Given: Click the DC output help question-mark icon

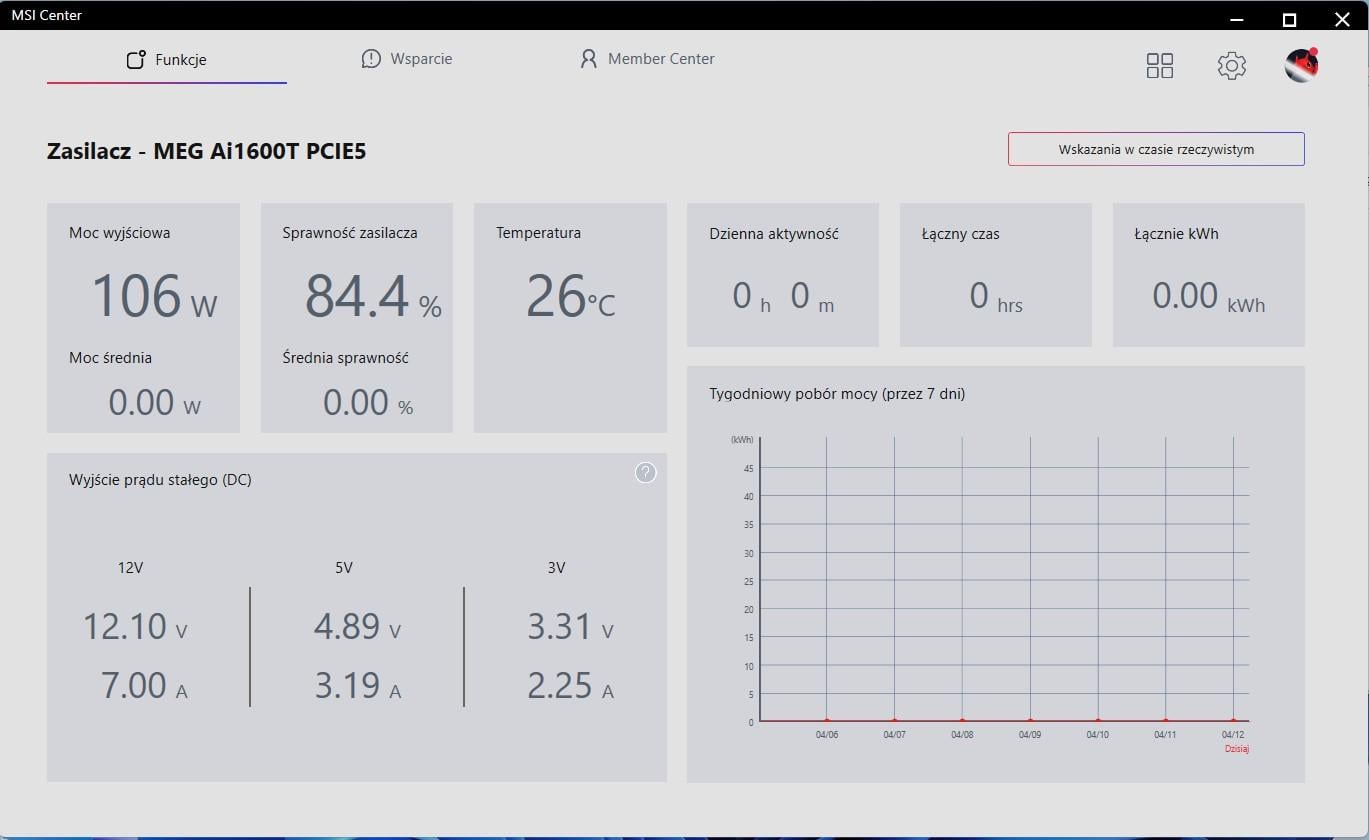Looking at the screenshot, I should (x=646, y=473).
